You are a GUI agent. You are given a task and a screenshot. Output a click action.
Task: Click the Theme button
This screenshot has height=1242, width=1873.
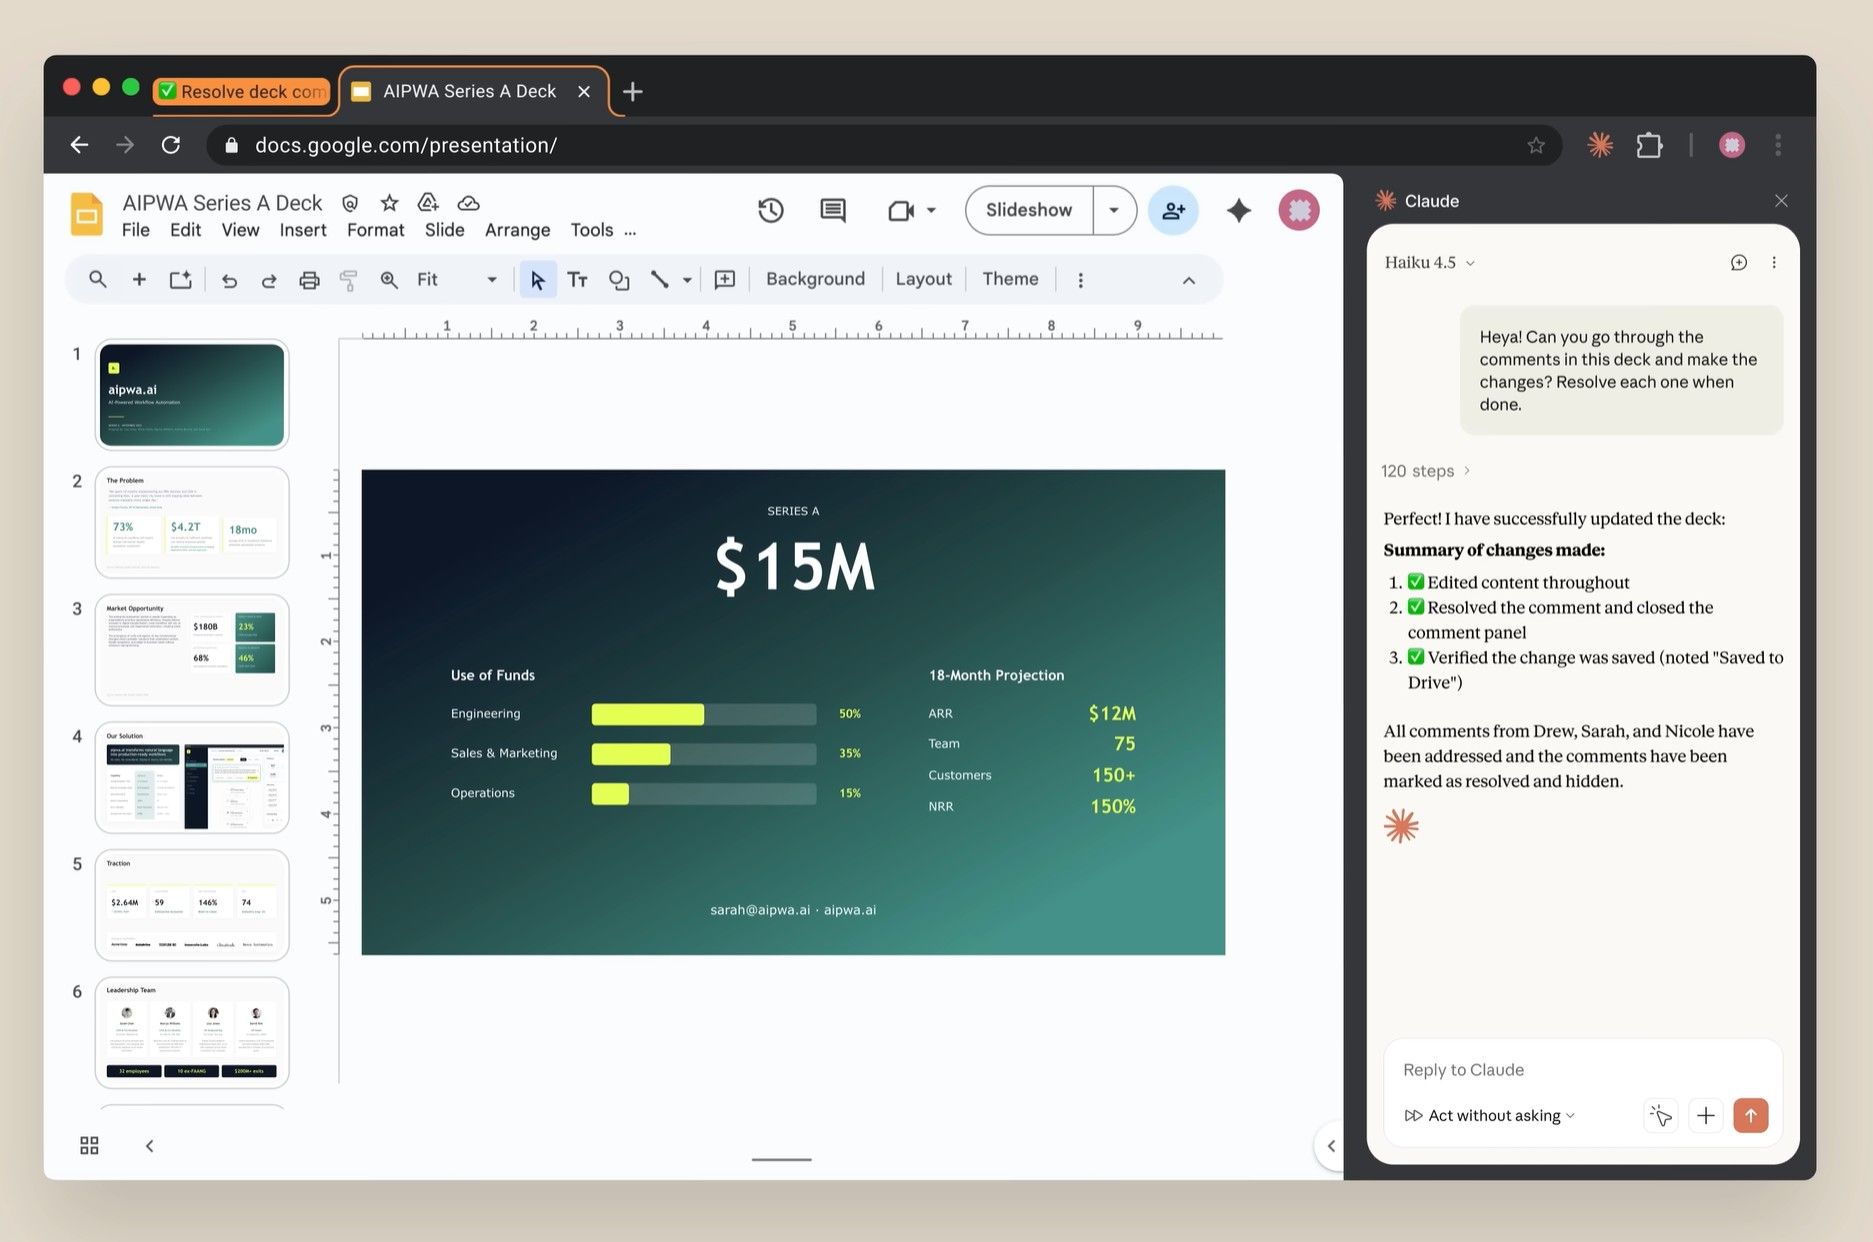[x=1009, y=279]
